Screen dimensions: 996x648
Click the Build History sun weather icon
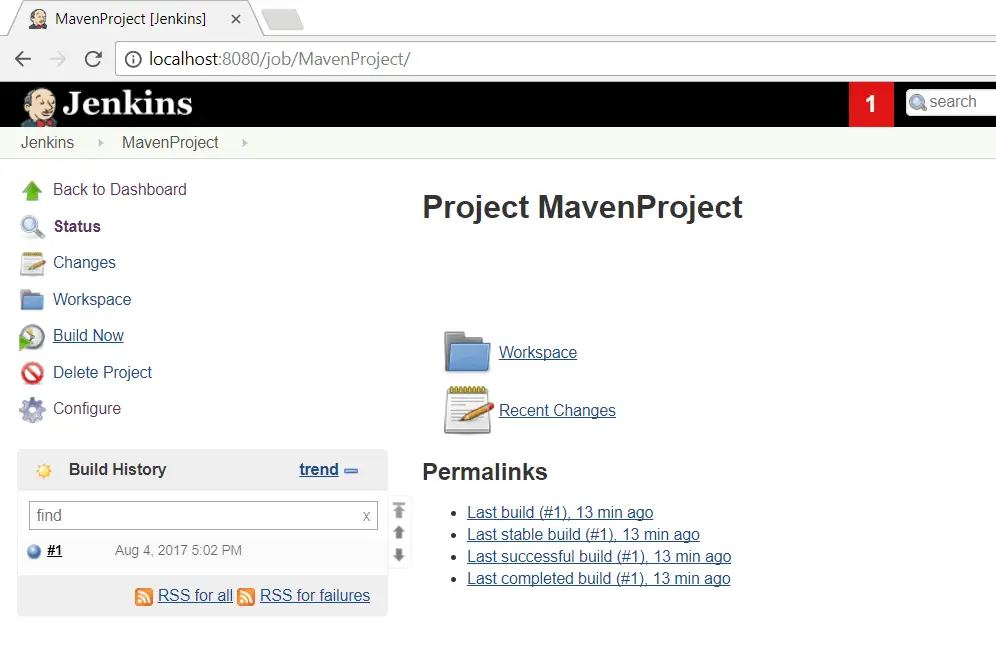coord(44,470)
